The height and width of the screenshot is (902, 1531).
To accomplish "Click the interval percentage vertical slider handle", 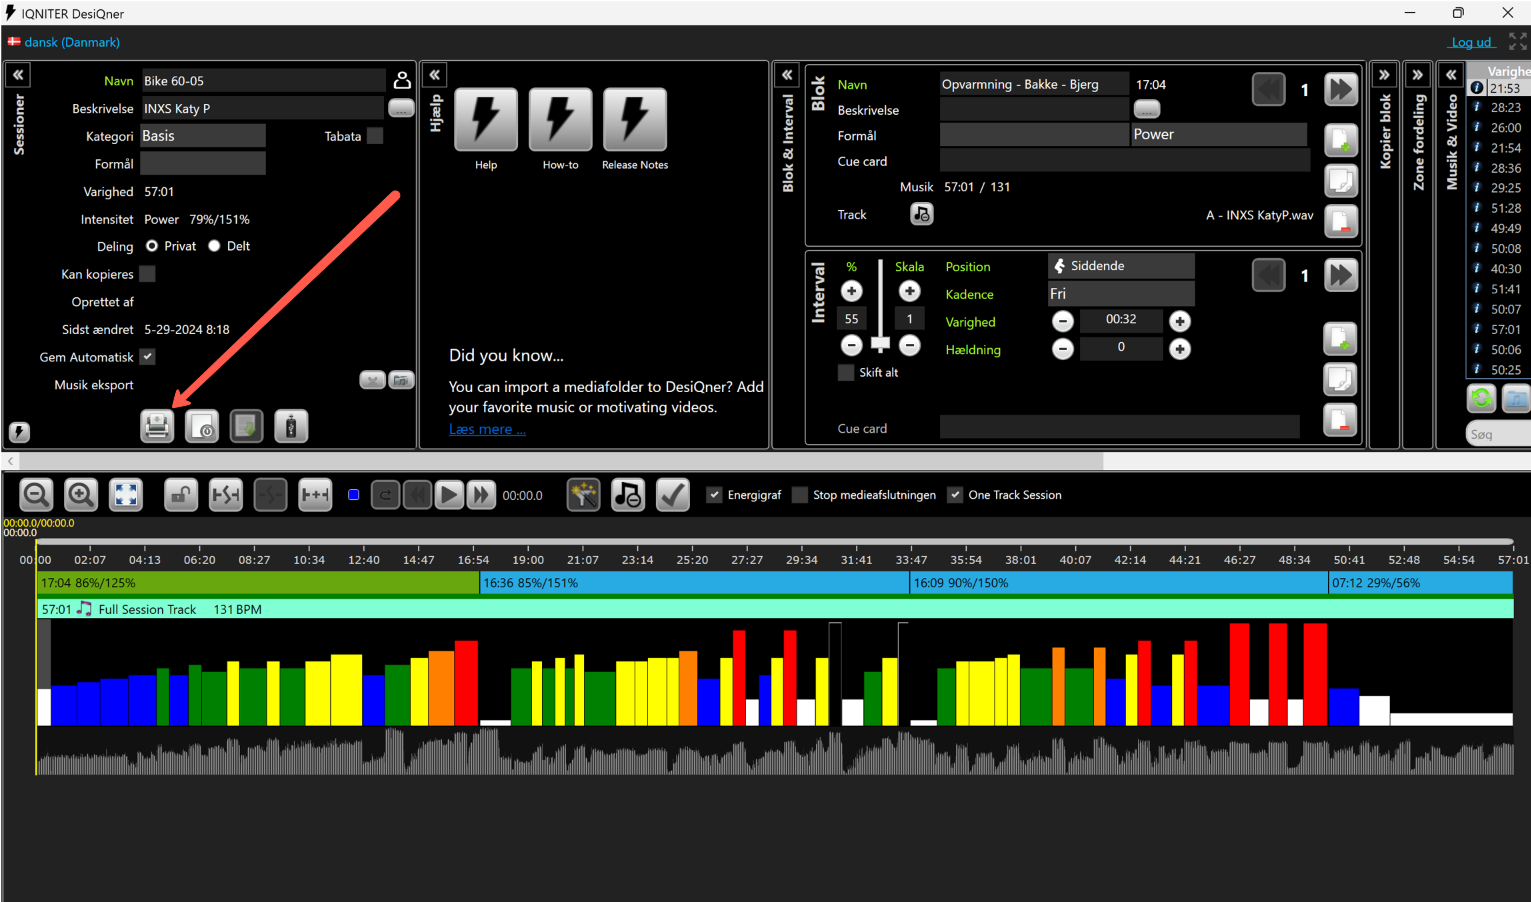I will click(x=880, y=344).
